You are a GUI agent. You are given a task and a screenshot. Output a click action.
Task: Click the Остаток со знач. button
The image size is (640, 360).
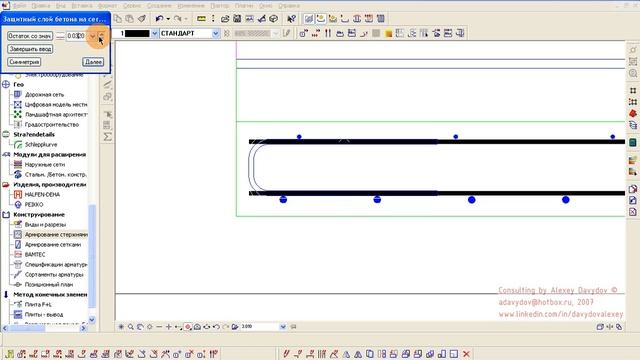[30, 36]
